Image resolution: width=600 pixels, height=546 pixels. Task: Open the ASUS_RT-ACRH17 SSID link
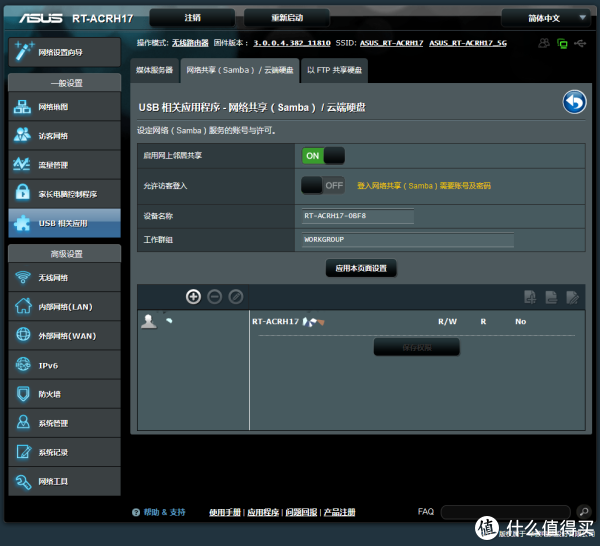[x=391, y=43]
